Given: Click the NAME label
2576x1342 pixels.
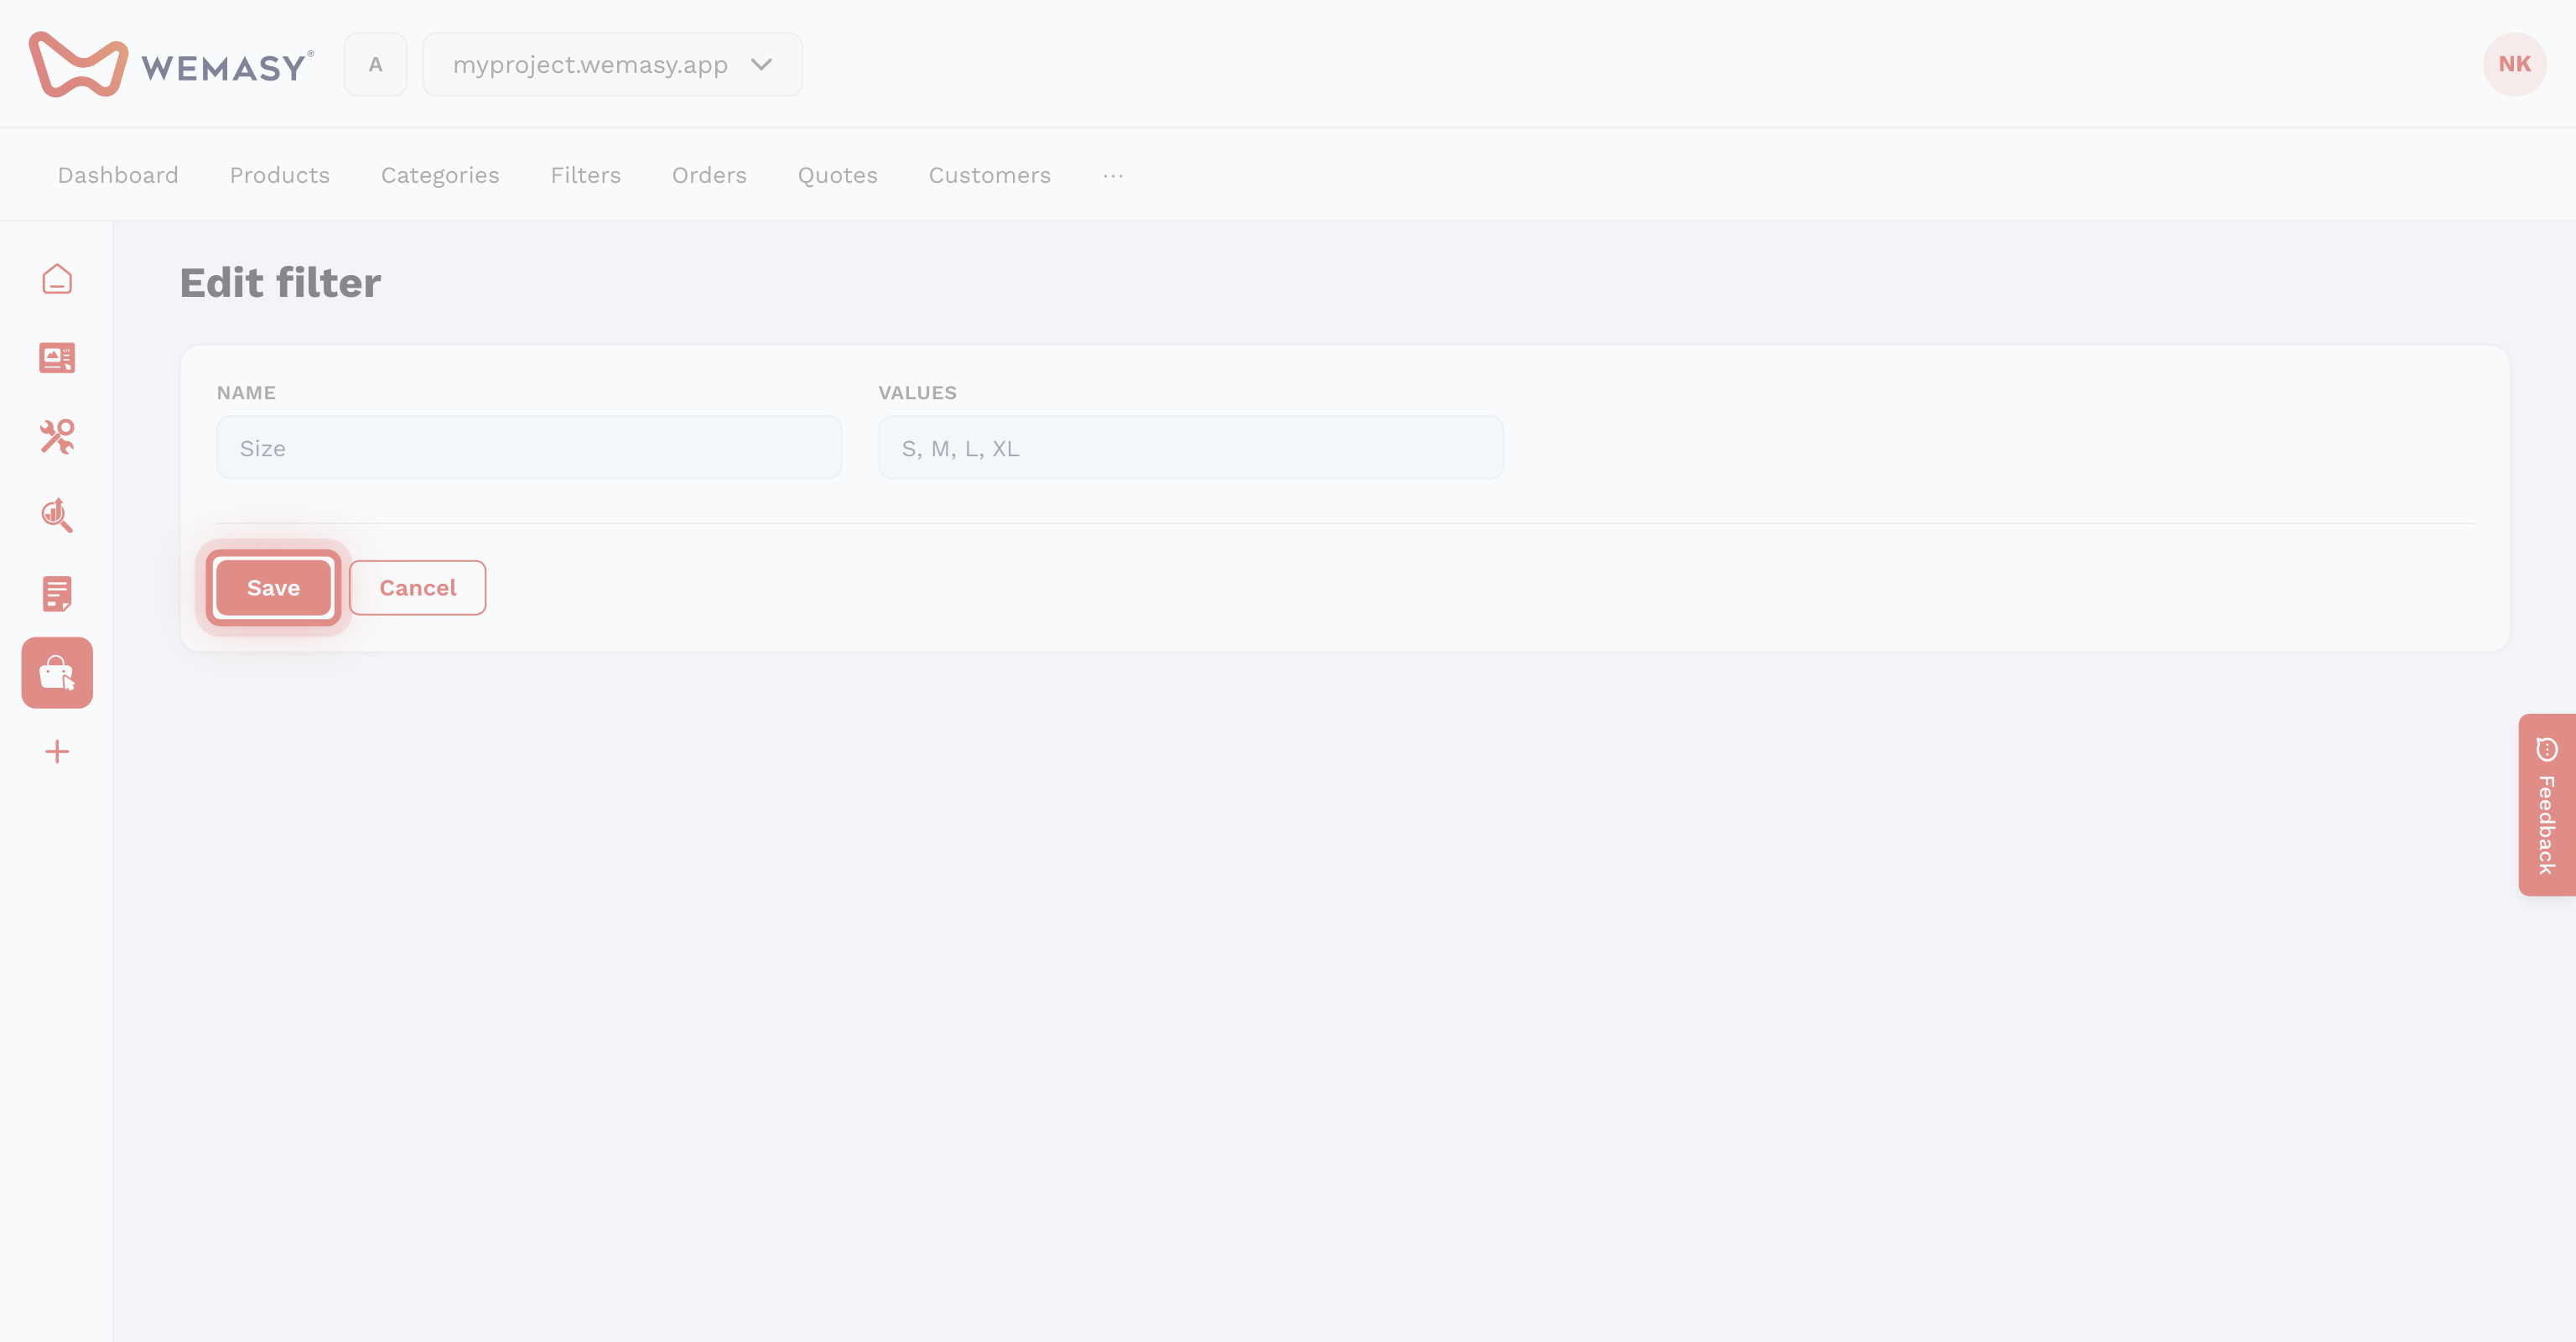Looking at the screenshot, I should [246, 393].
